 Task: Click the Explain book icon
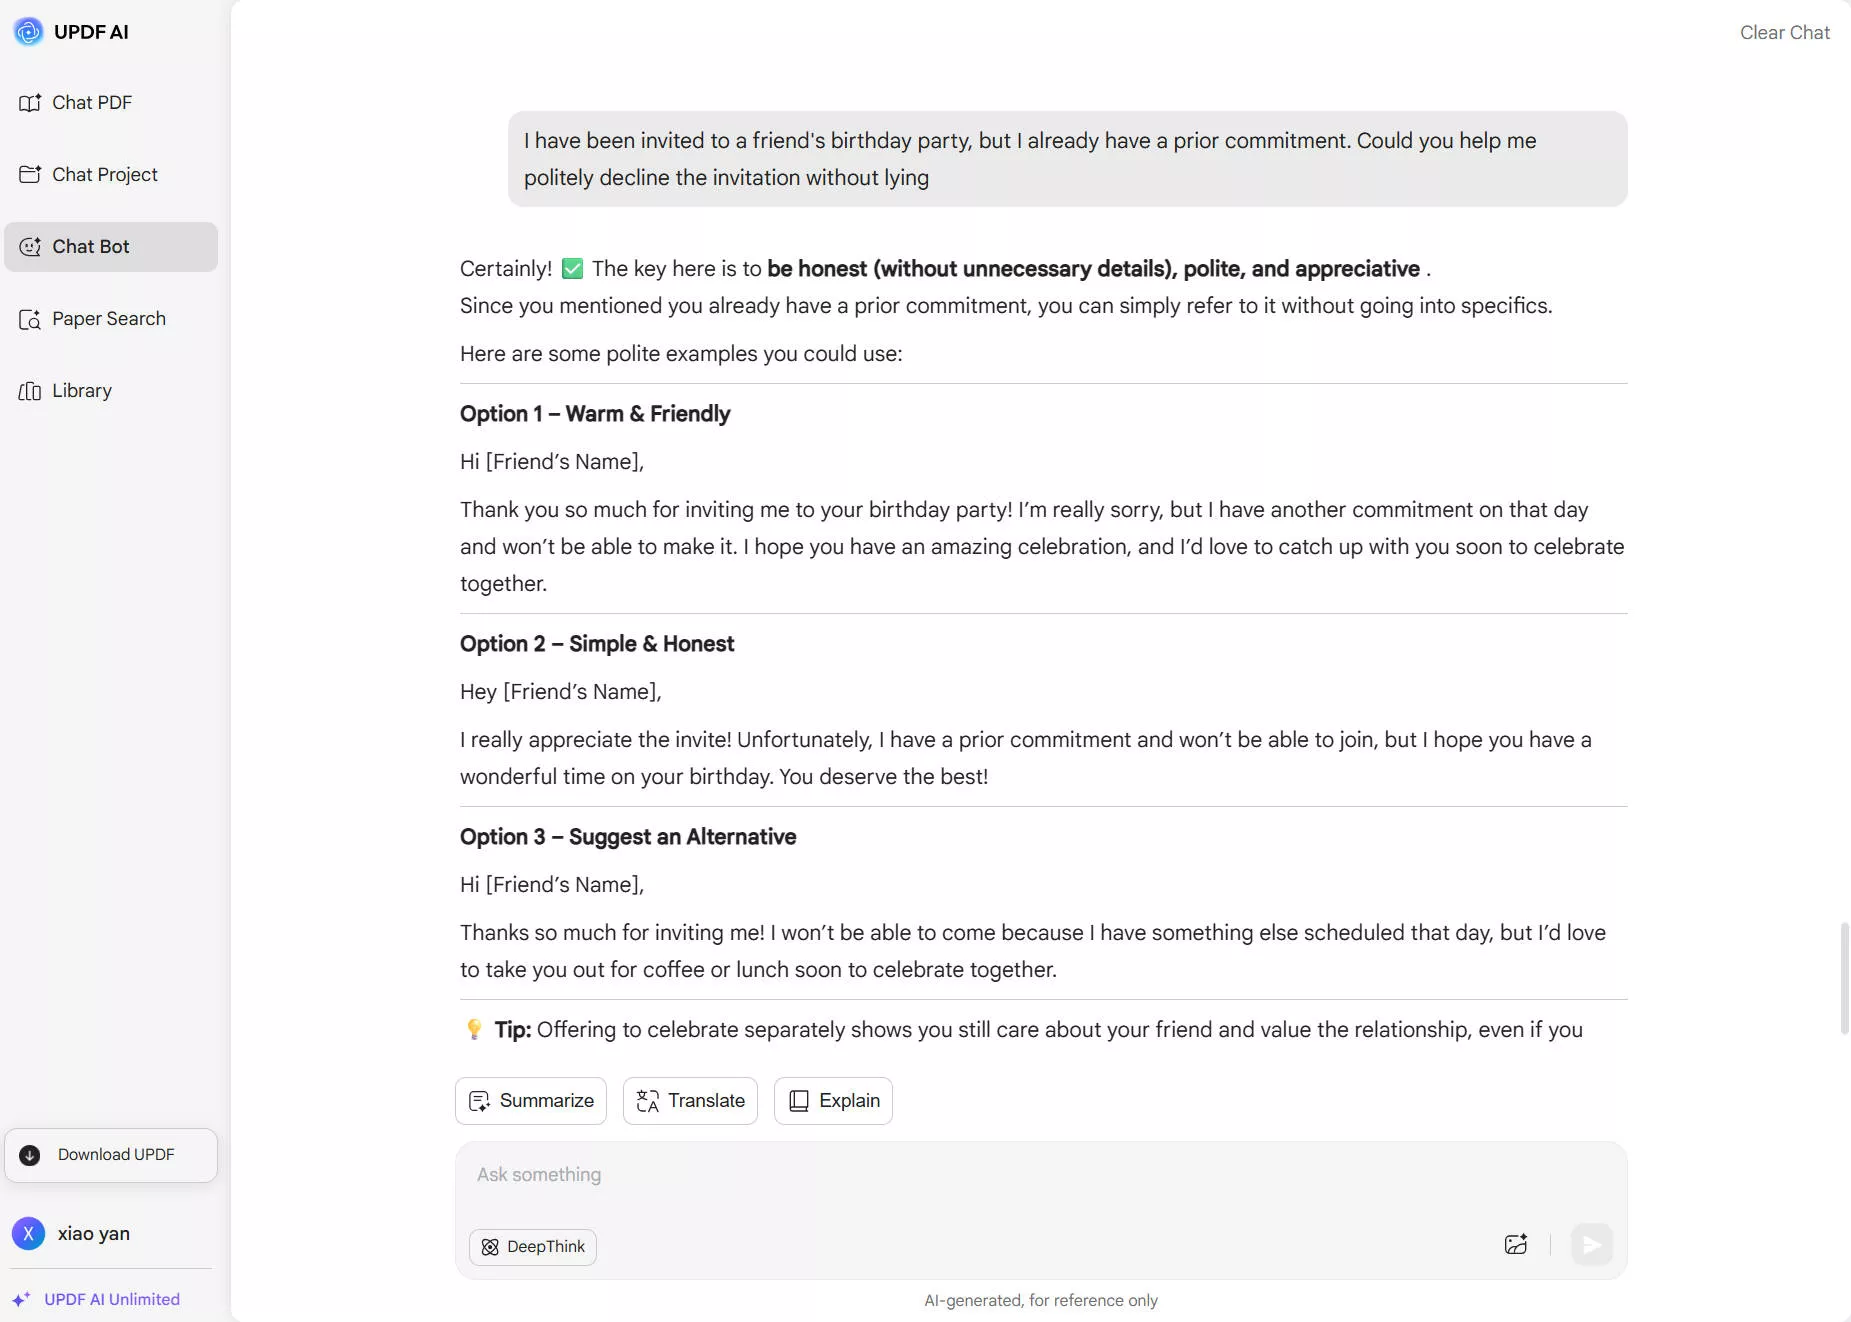pos(799,1101)
